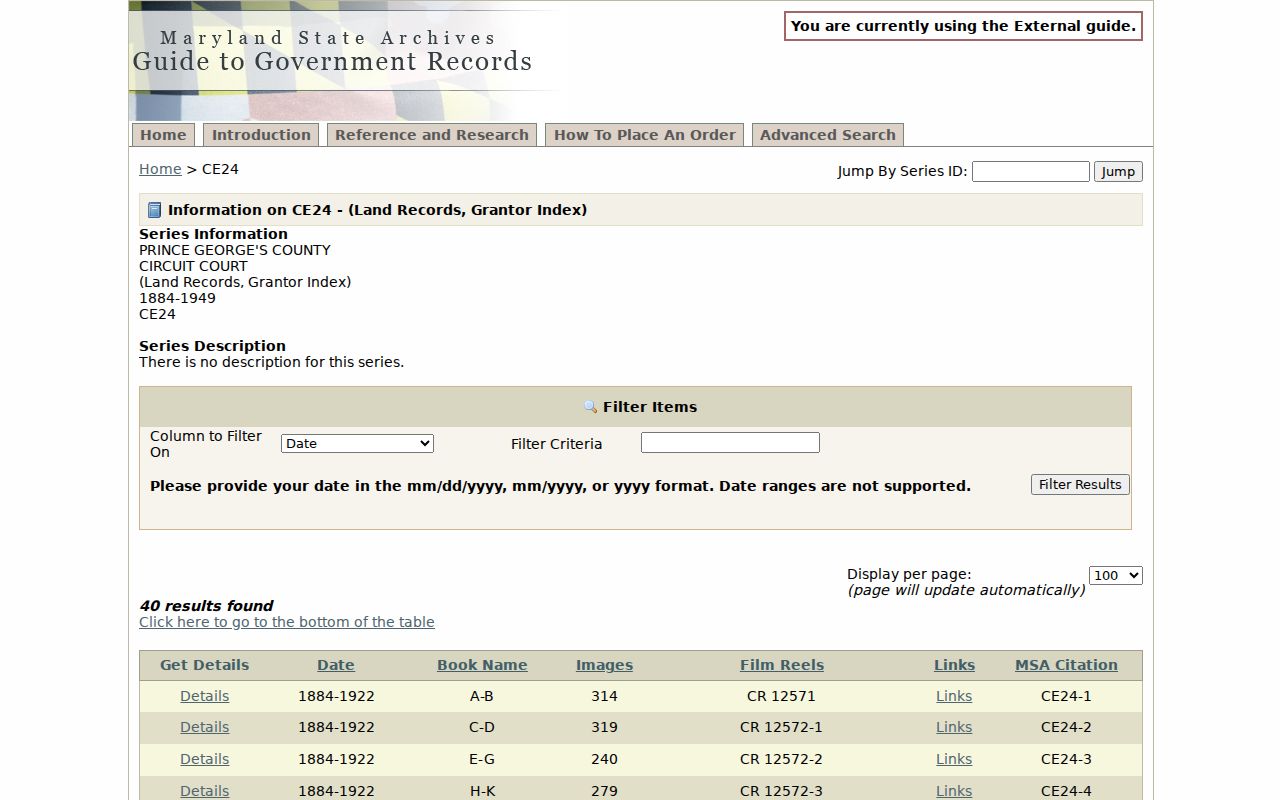The height and width of the screenshot is (800, 1280).
Task: Open the Home tab
Action: pyautogui.click(x=163, y=135)
